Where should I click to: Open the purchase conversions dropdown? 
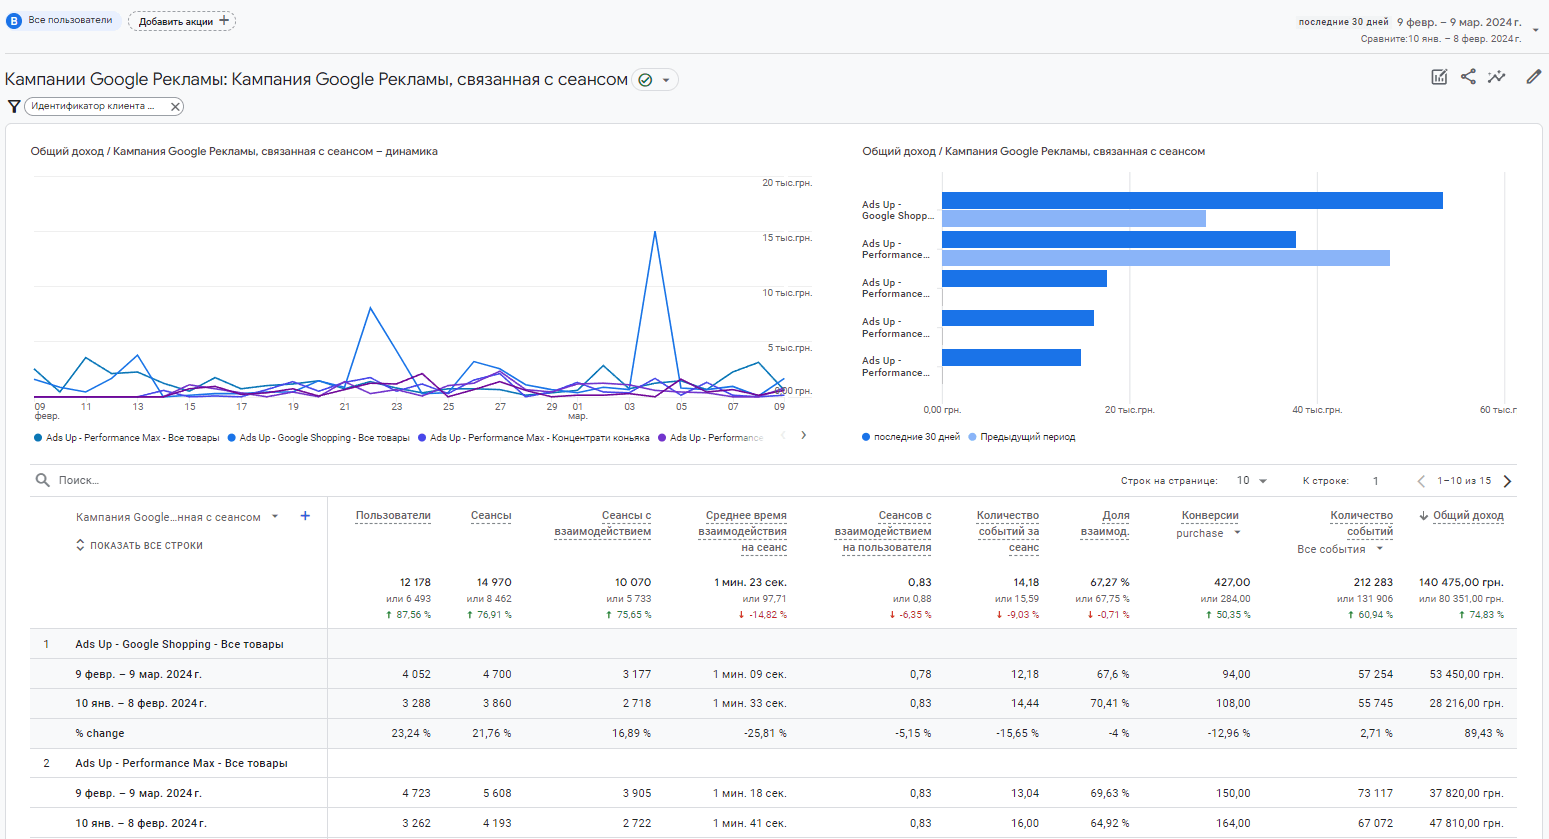pyautogui.click(x=1237, y=533)
